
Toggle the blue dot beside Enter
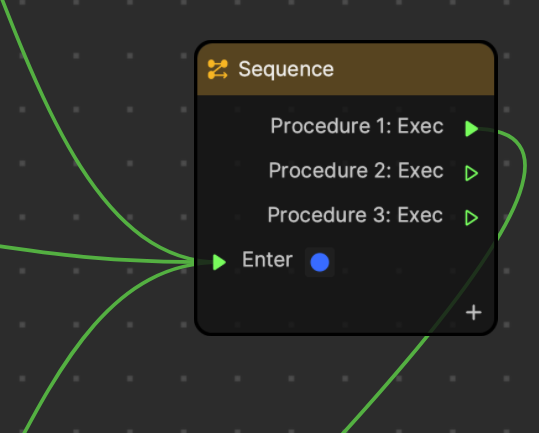[x=320, y=262]
